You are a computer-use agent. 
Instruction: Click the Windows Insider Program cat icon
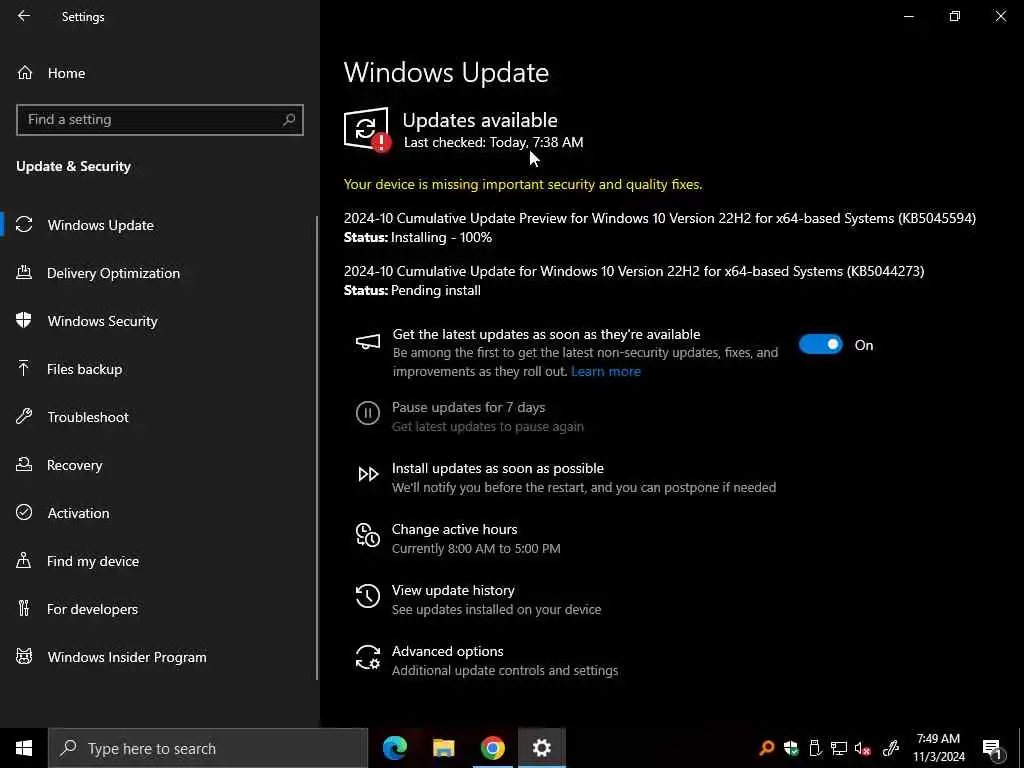pyautogui.click(x=24, y=657)
